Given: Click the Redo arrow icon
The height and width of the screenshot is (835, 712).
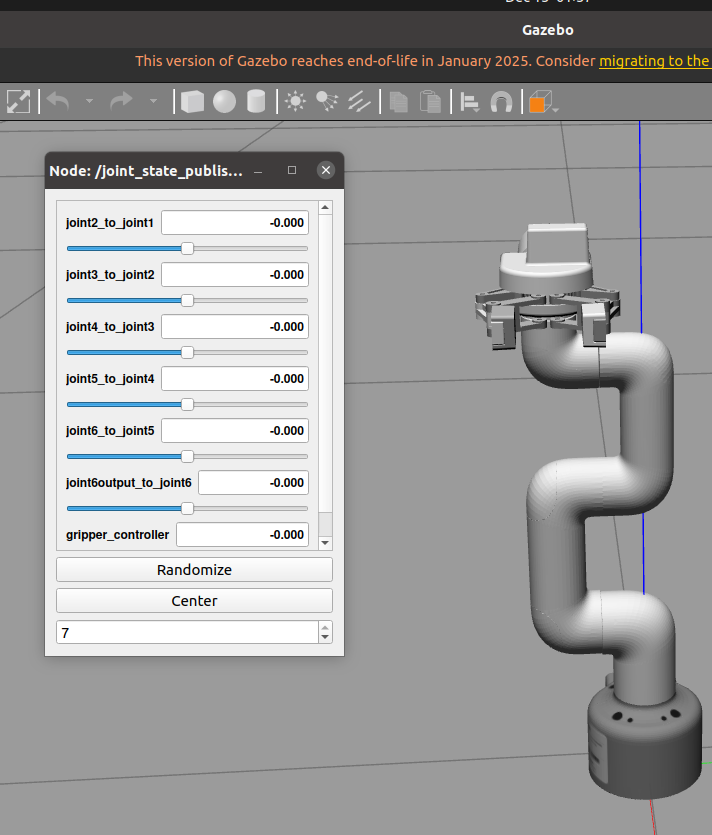Looking at the screenshot, I should [x=121, y=101].
